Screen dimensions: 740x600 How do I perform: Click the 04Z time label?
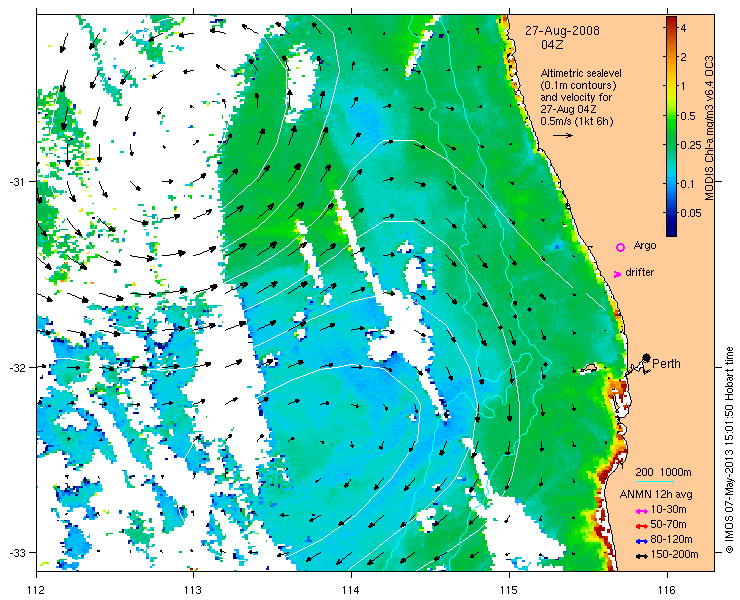click(552, 45)
